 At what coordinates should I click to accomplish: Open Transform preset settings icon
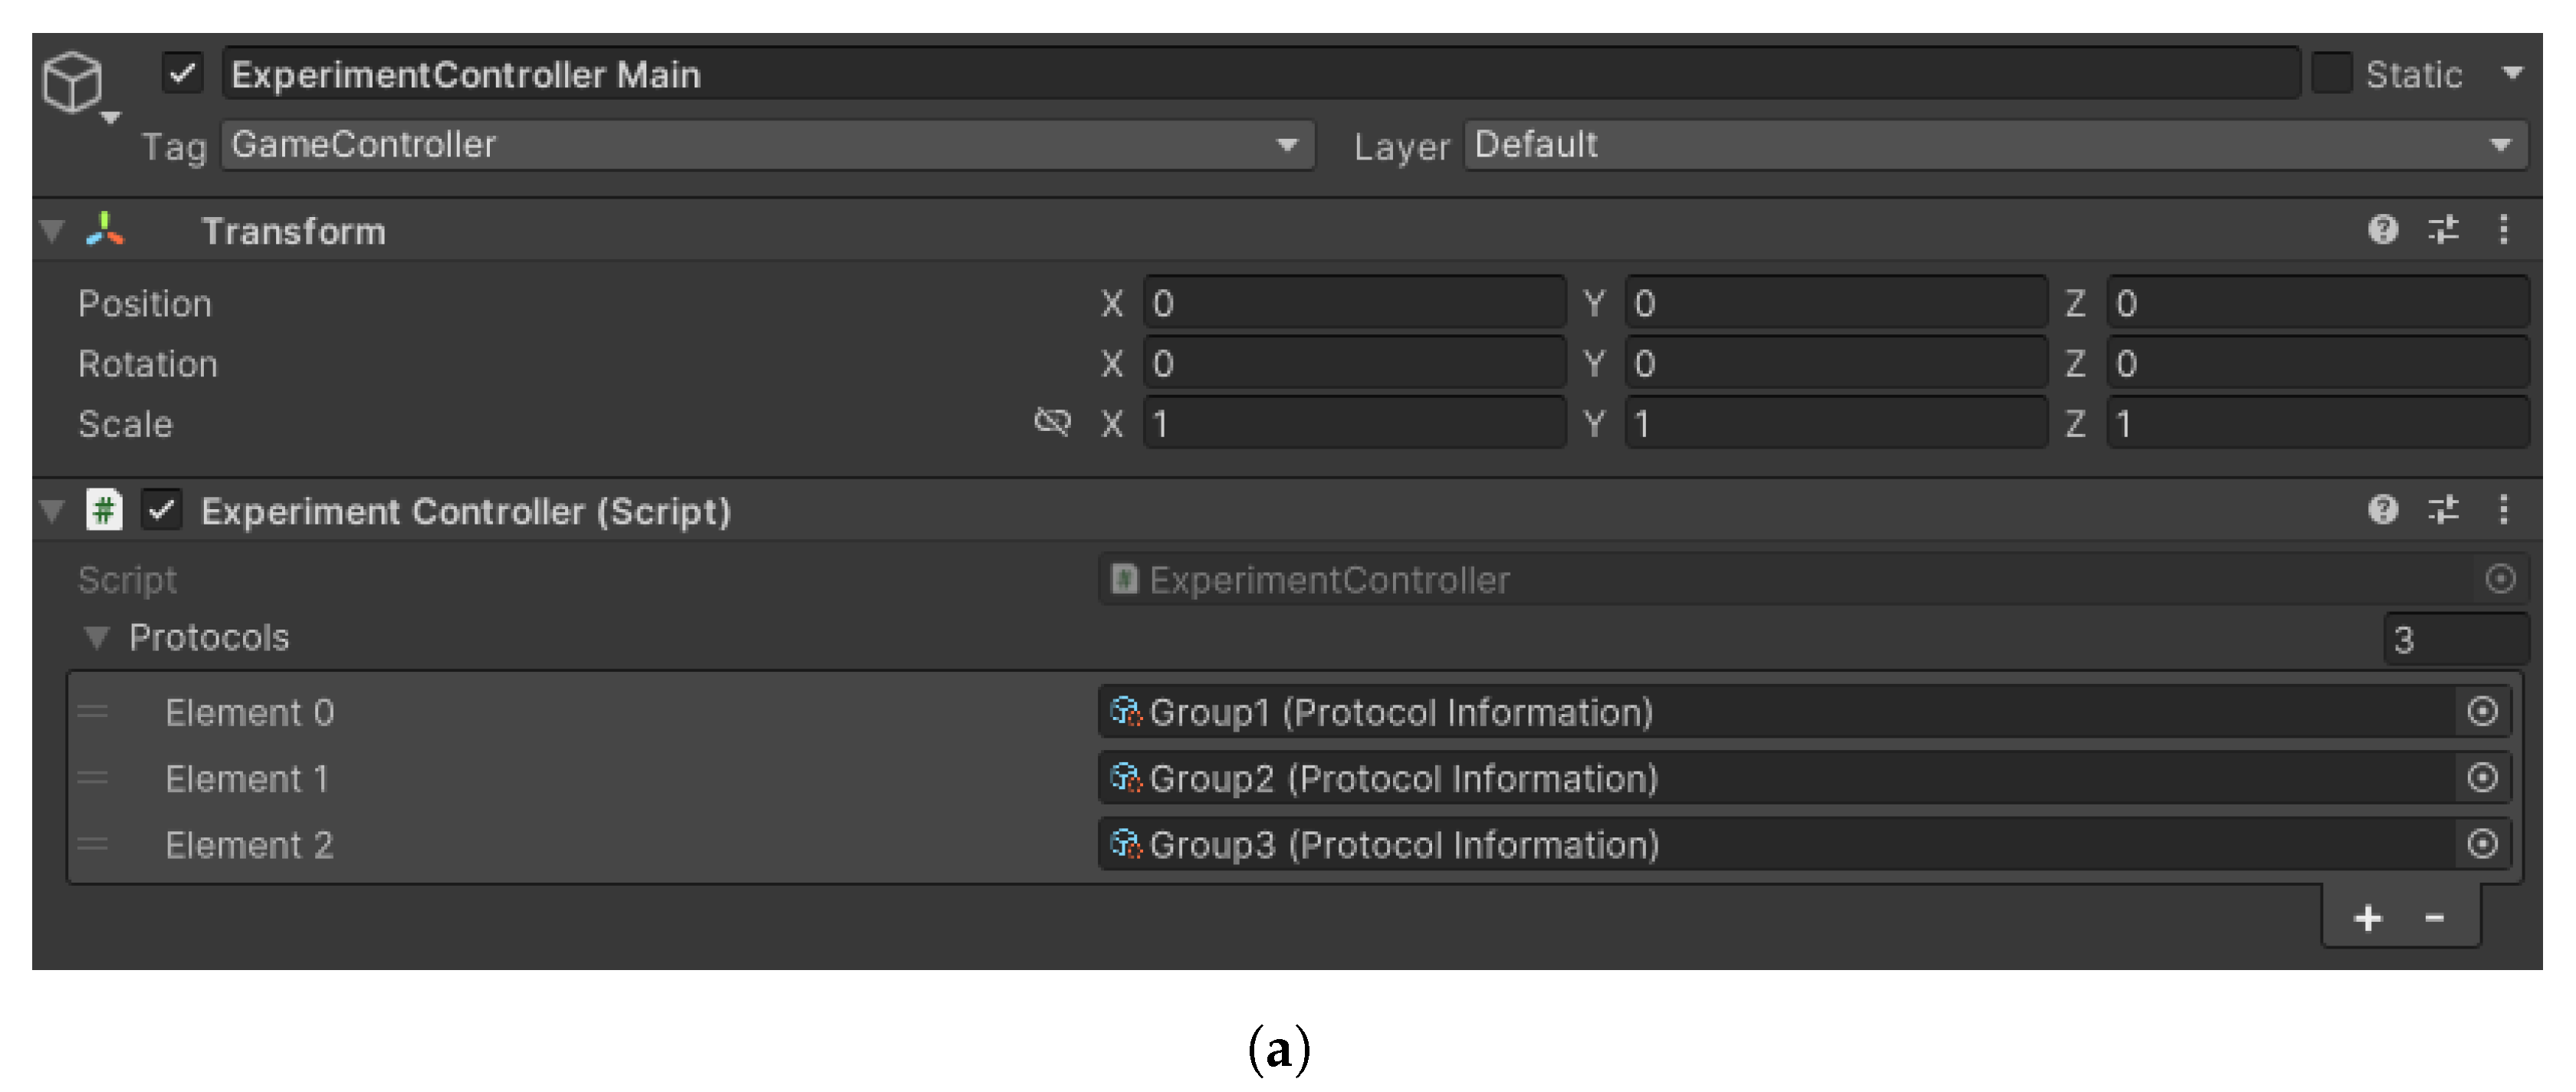point(2443,230)
